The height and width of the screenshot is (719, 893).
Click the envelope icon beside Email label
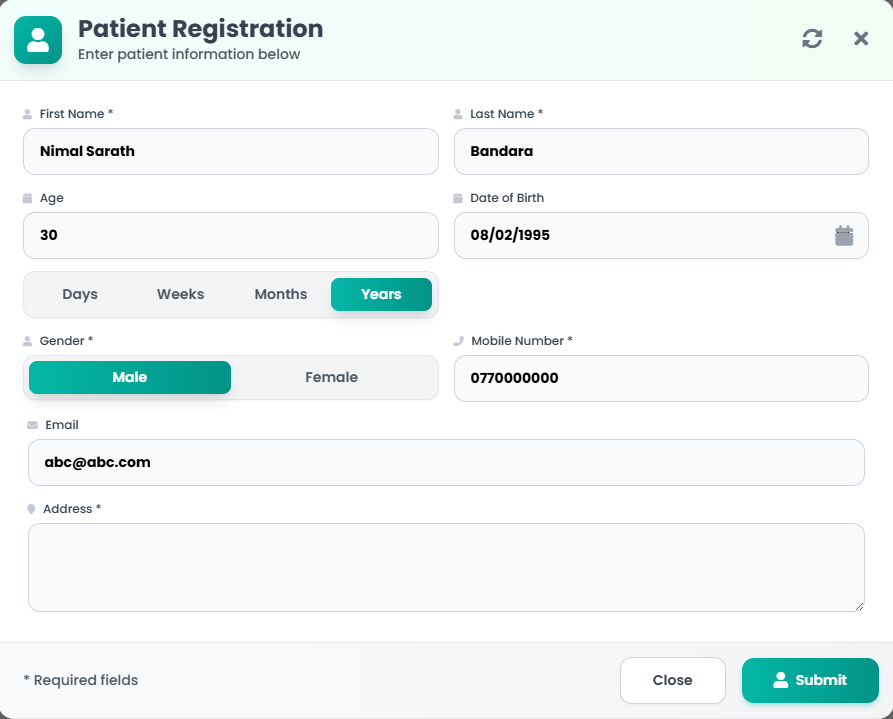click(x=29, y=424)
